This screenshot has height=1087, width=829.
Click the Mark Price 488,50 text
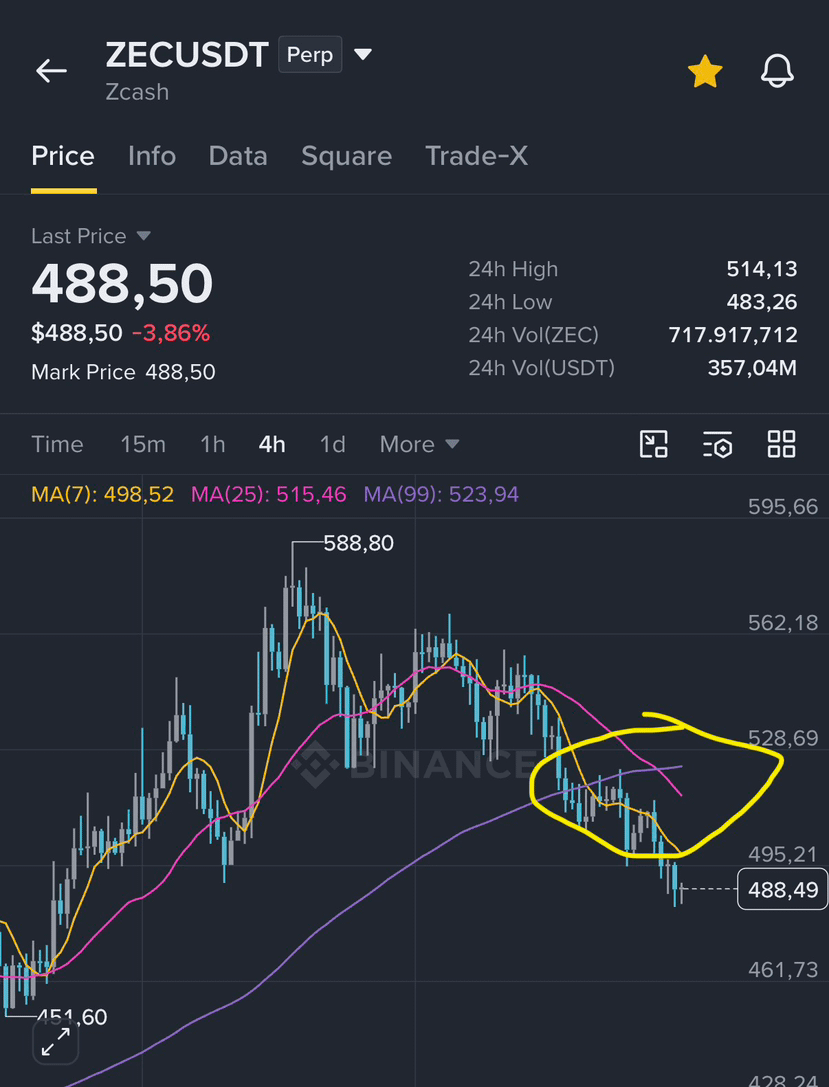click(x=123, y=372)
